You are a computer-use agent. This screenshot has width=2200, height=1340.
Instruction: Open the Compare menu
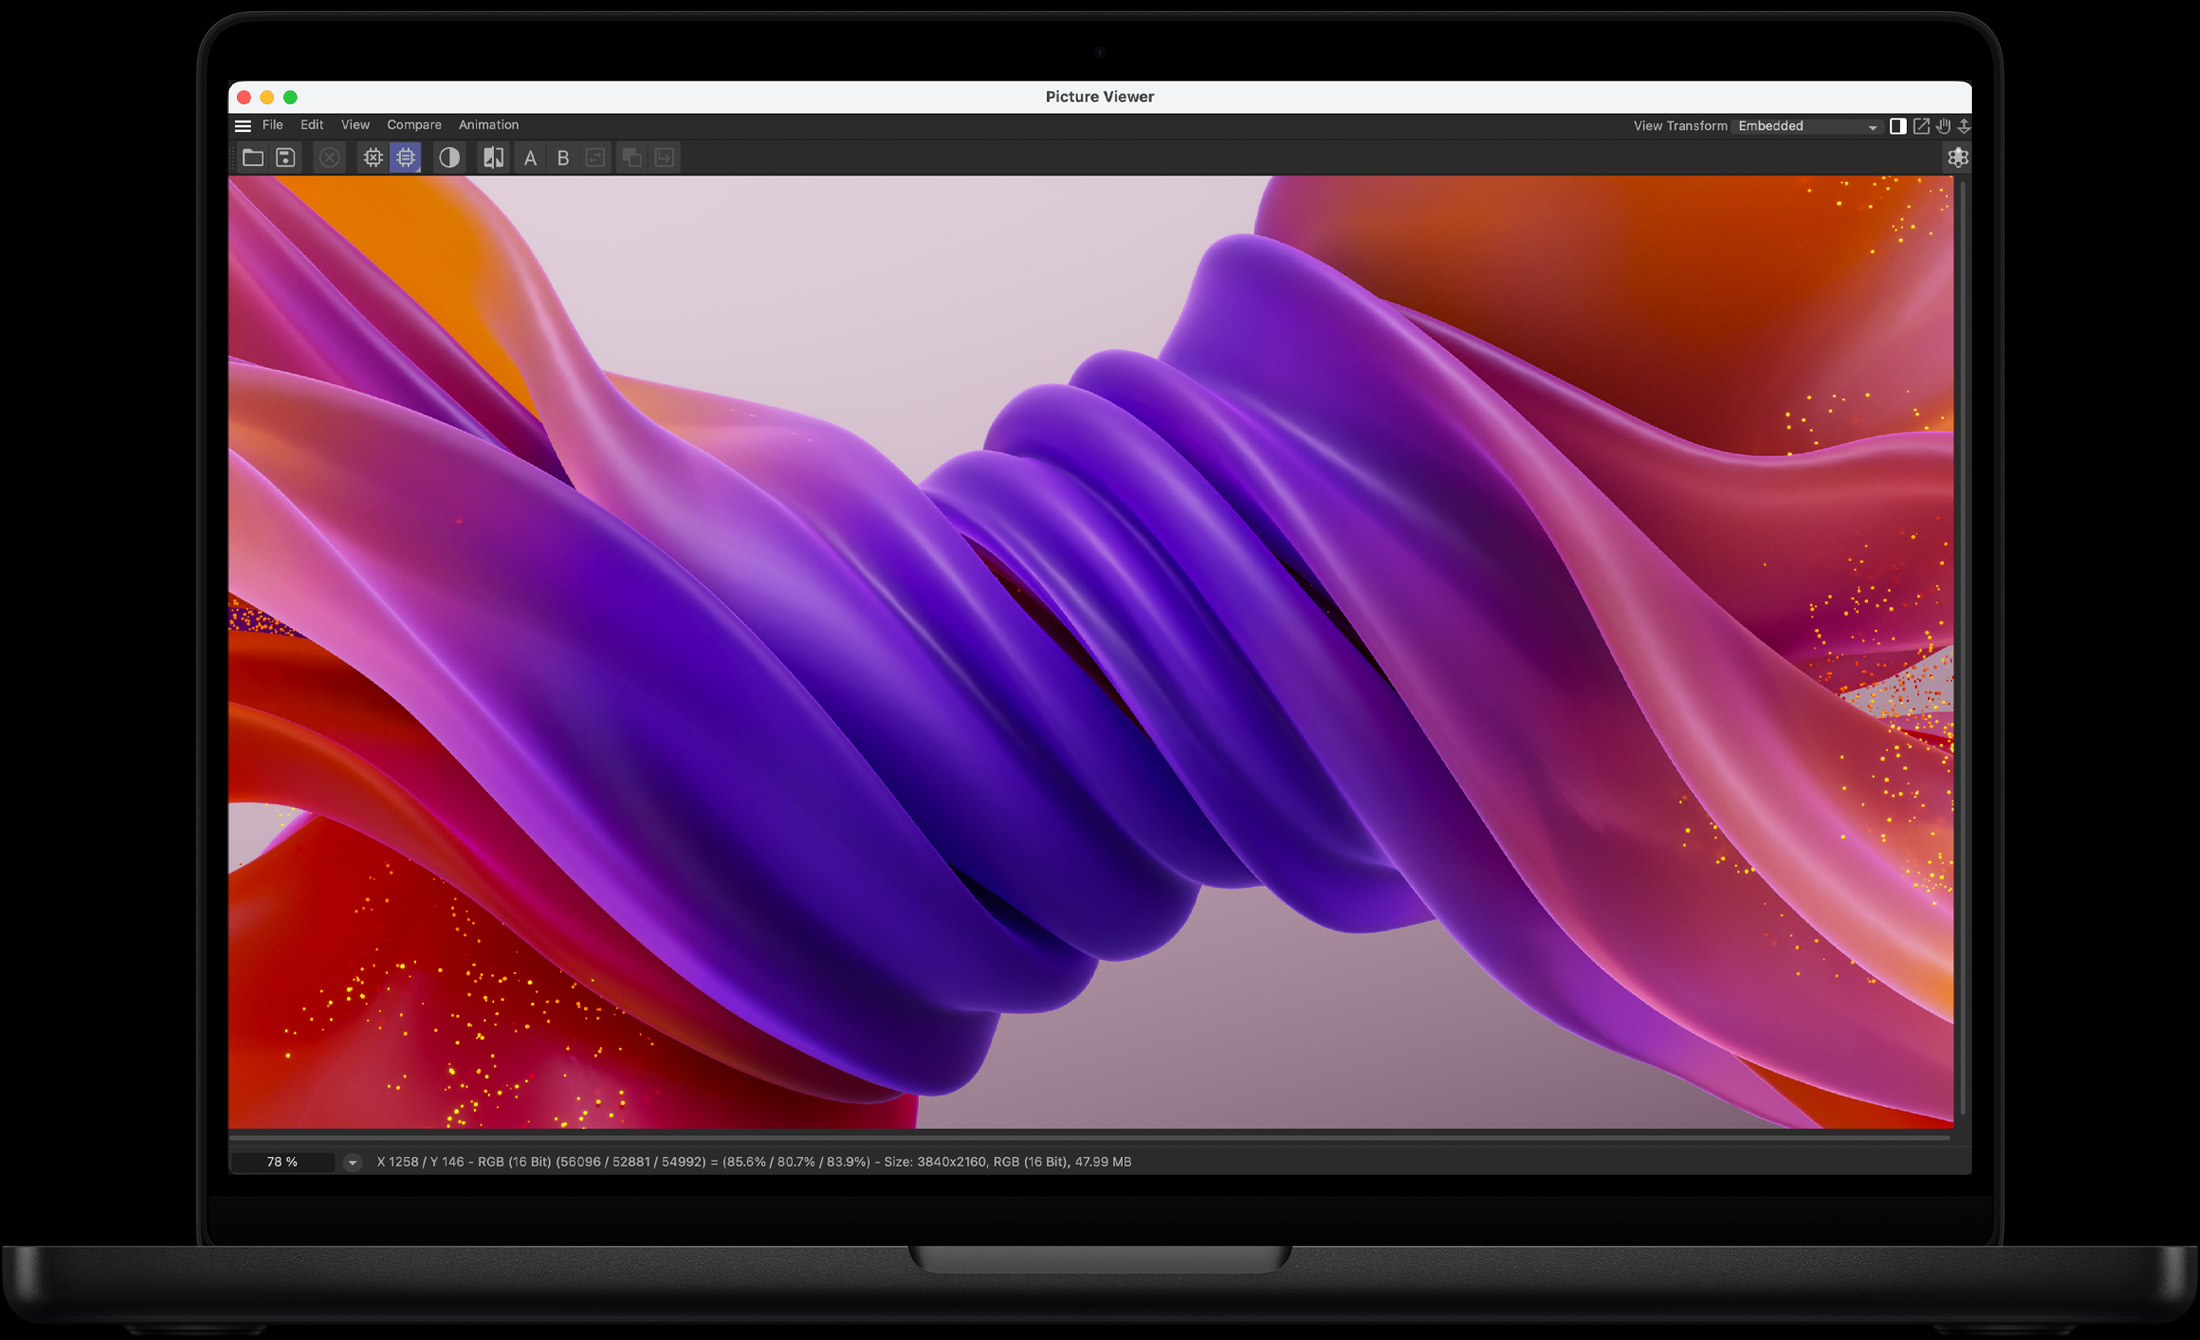pos(414,125)
